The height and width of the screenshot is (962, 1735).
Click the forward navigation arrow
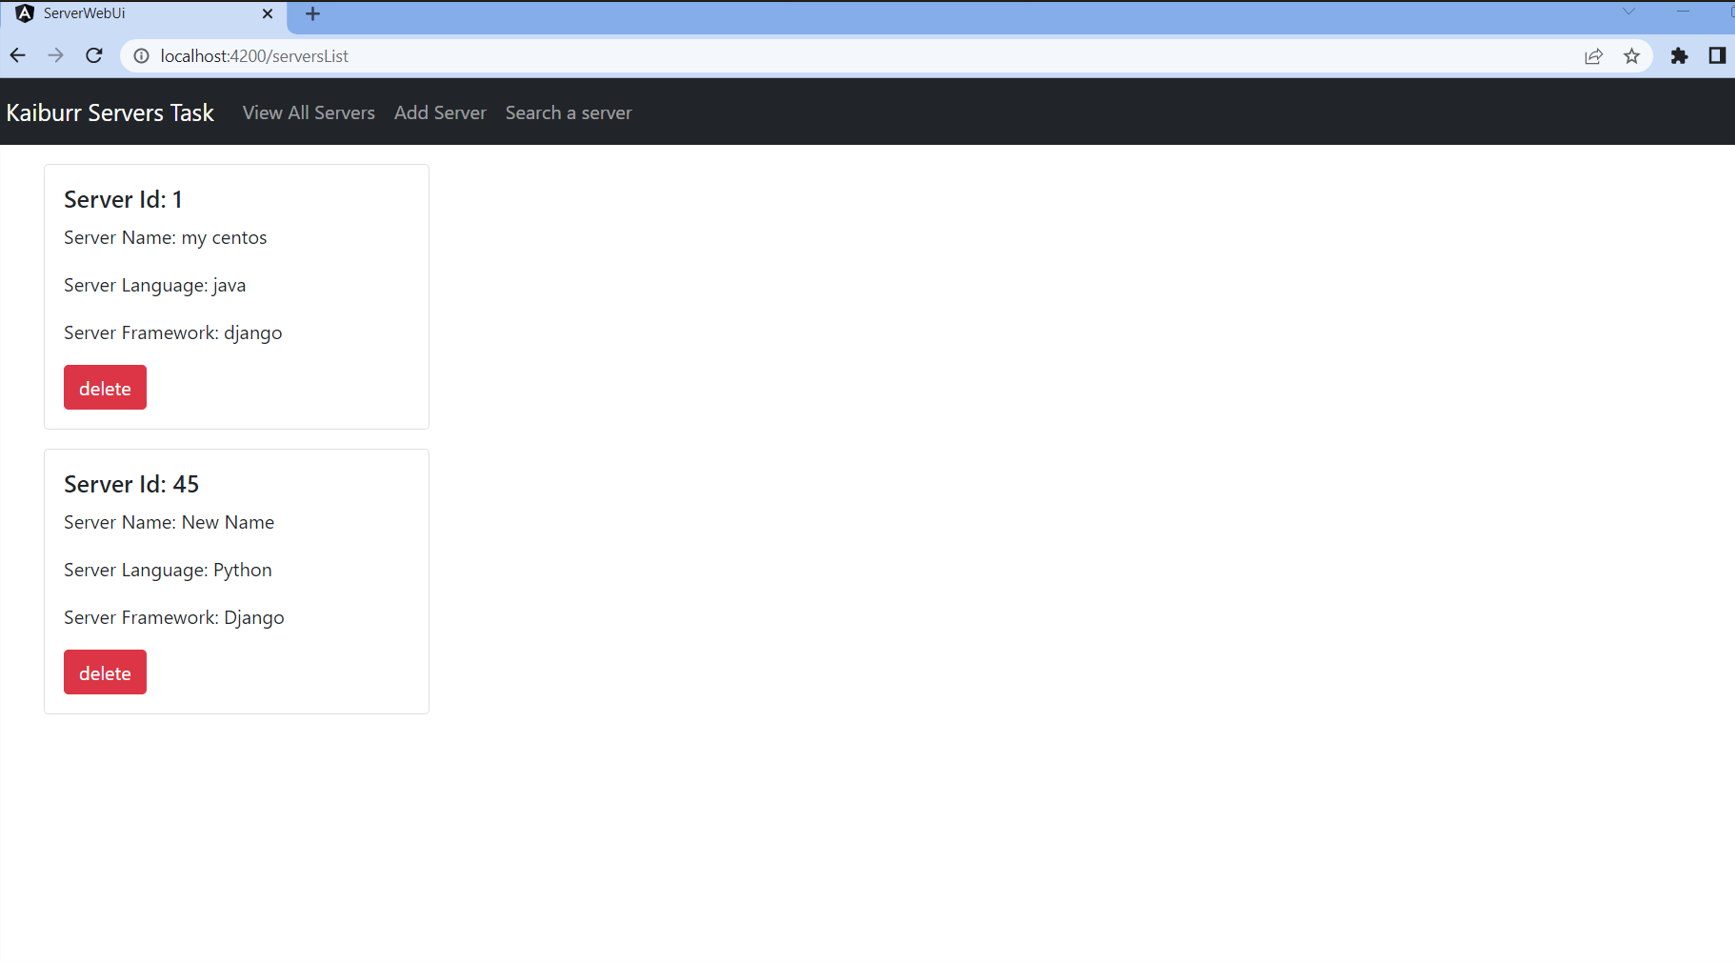click(x=55, y=55)
